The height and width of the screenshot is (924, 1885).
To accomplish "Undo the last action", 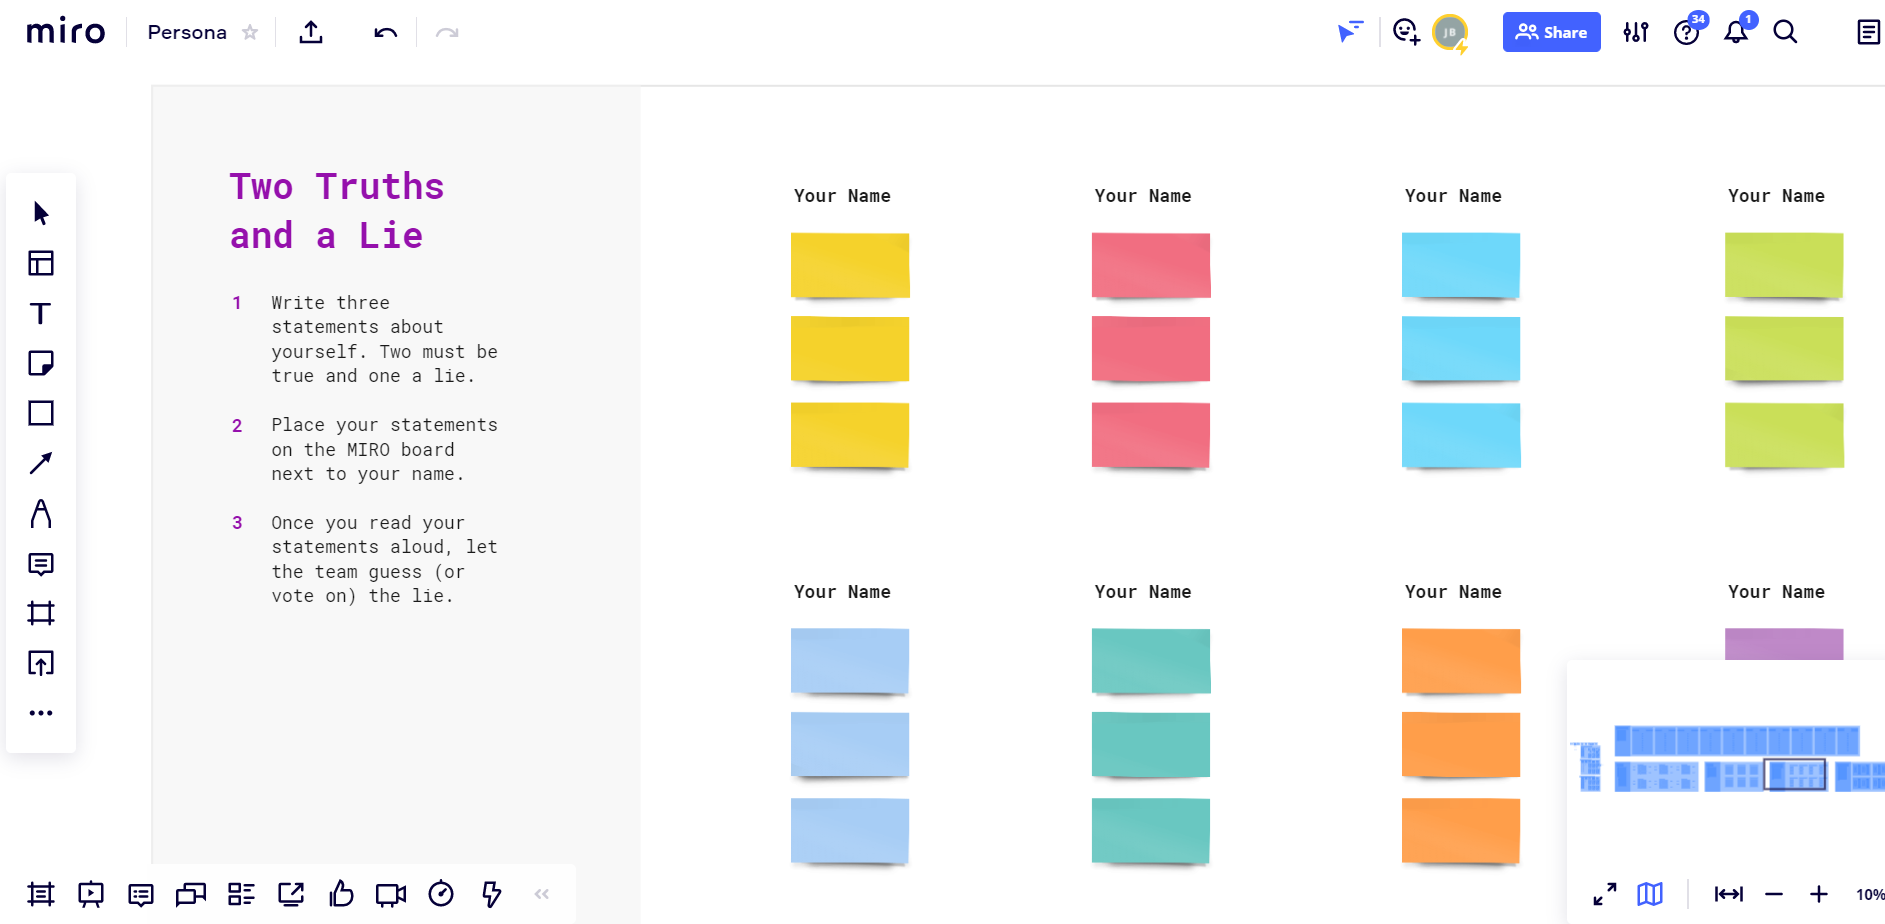I will click(386, 33).
